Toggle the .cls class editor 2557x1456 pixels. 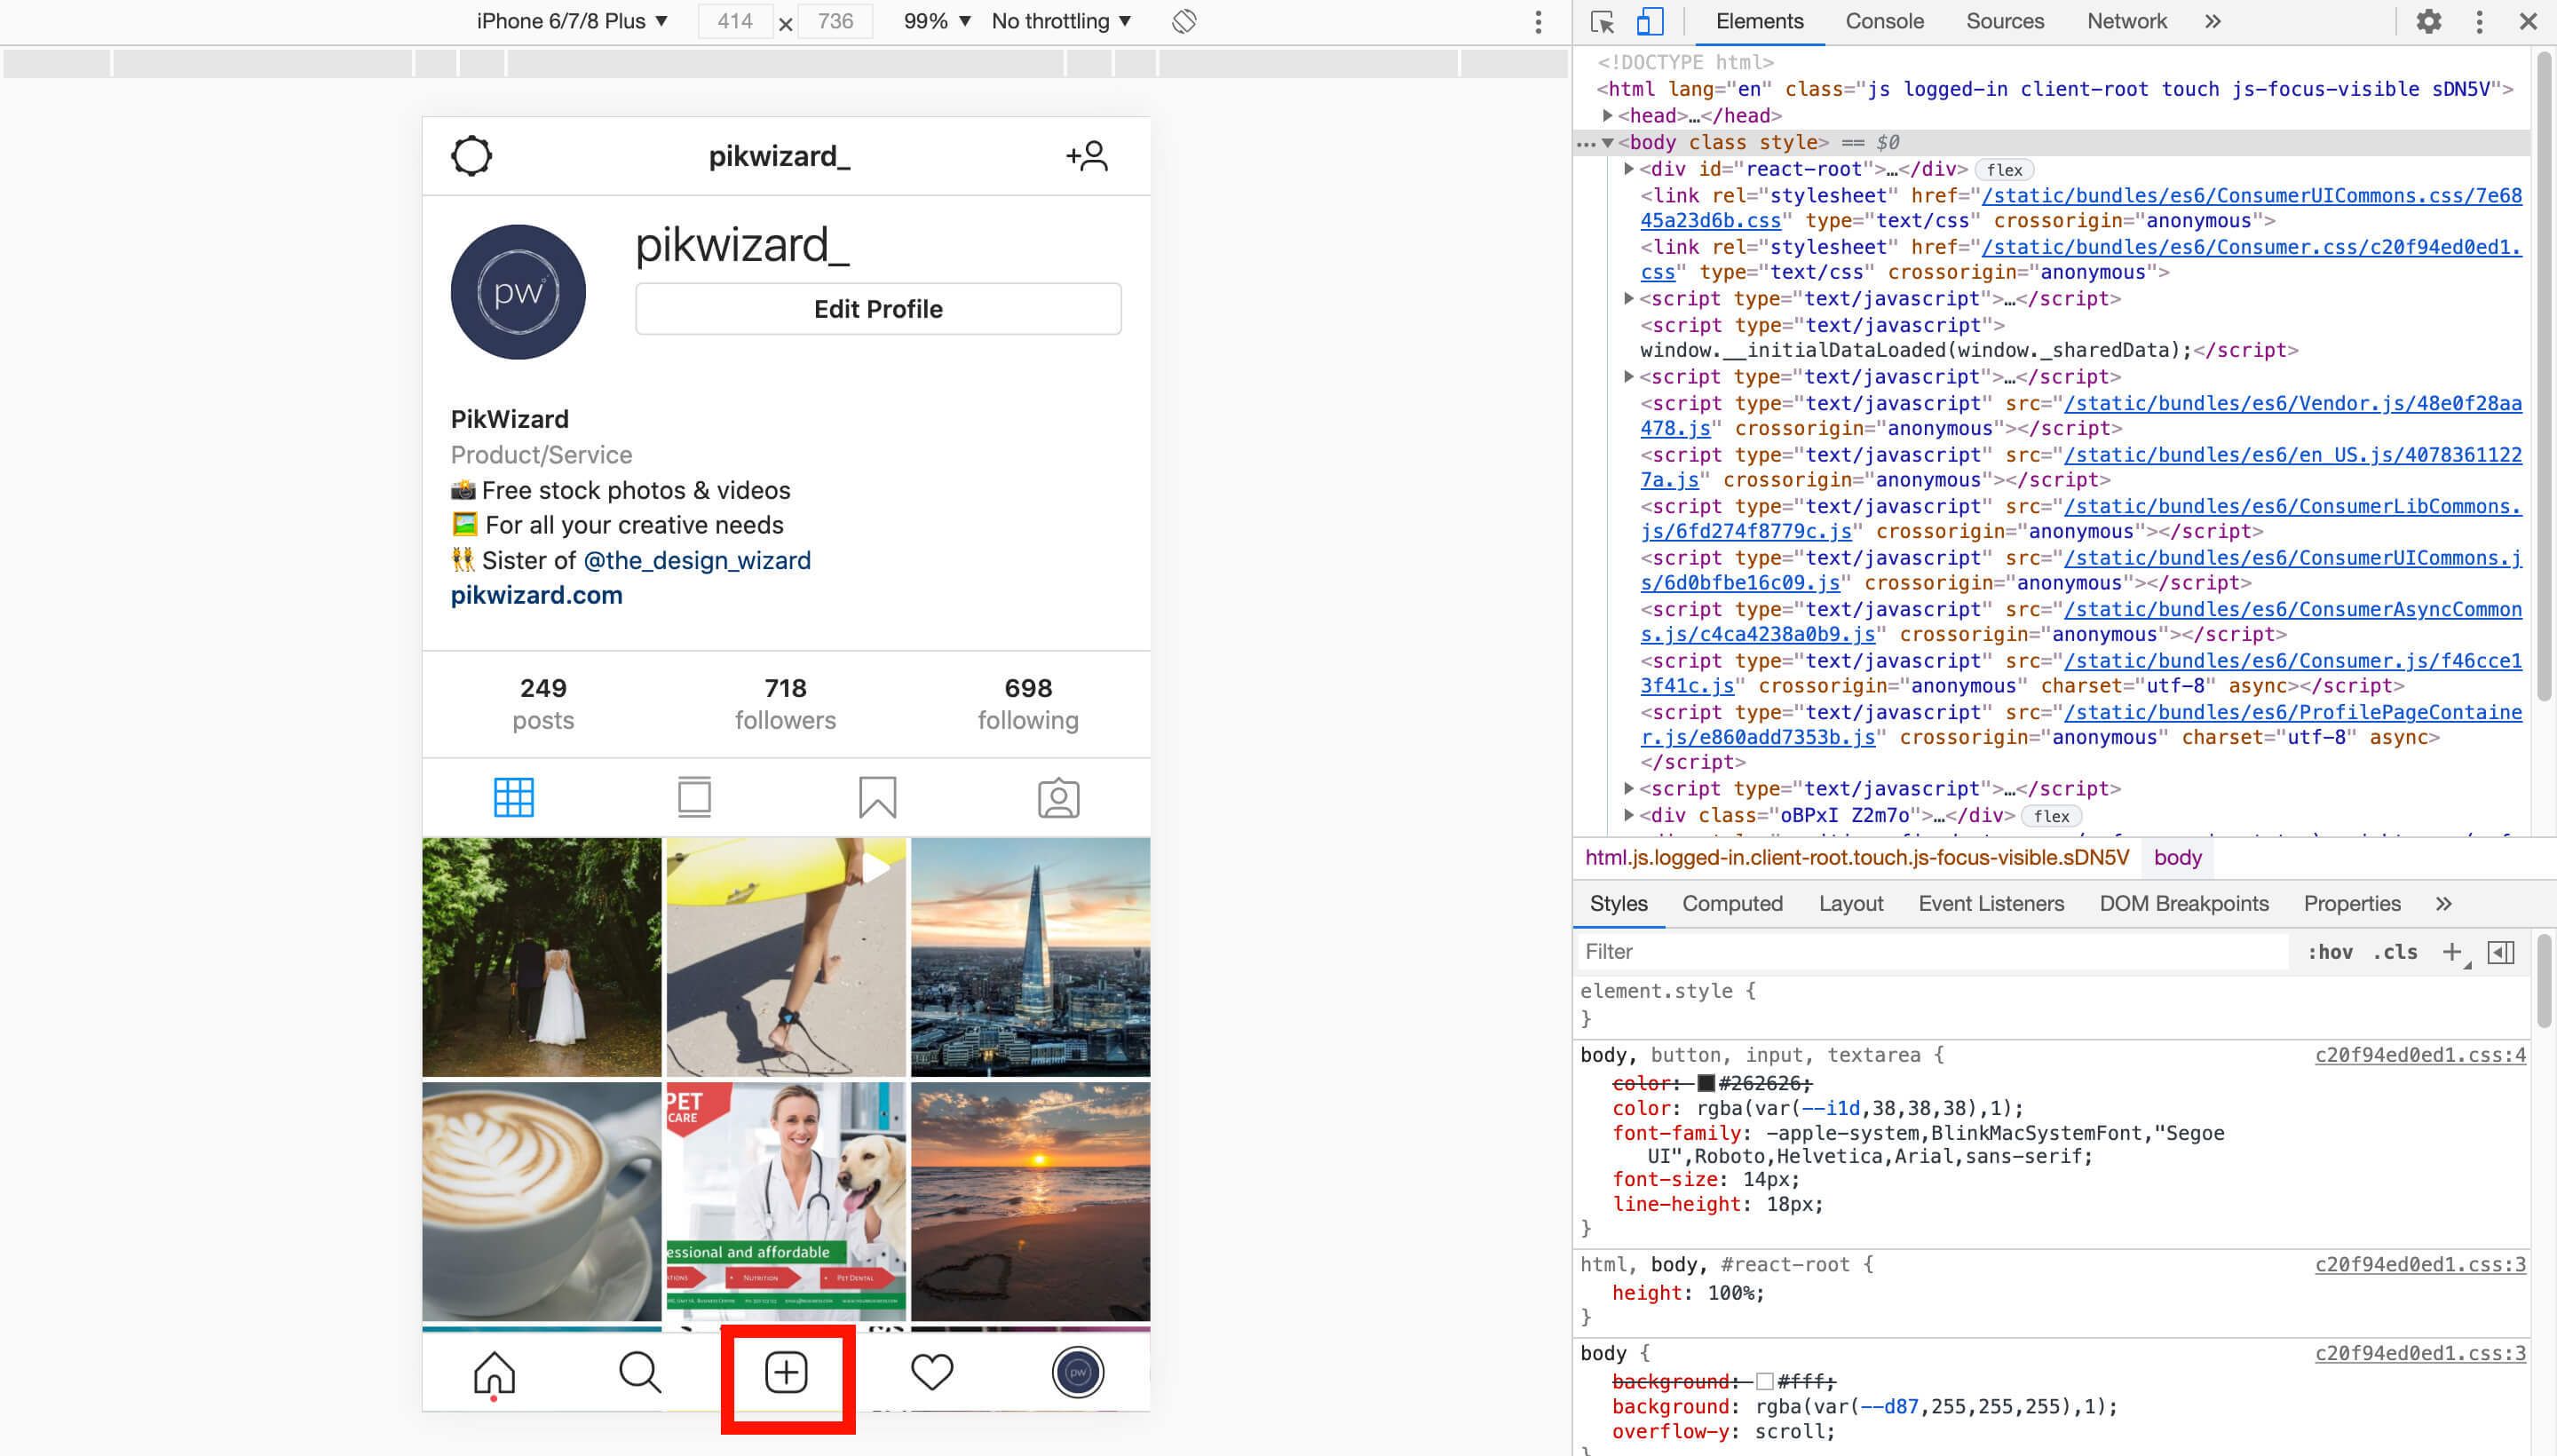(2395, 952)
